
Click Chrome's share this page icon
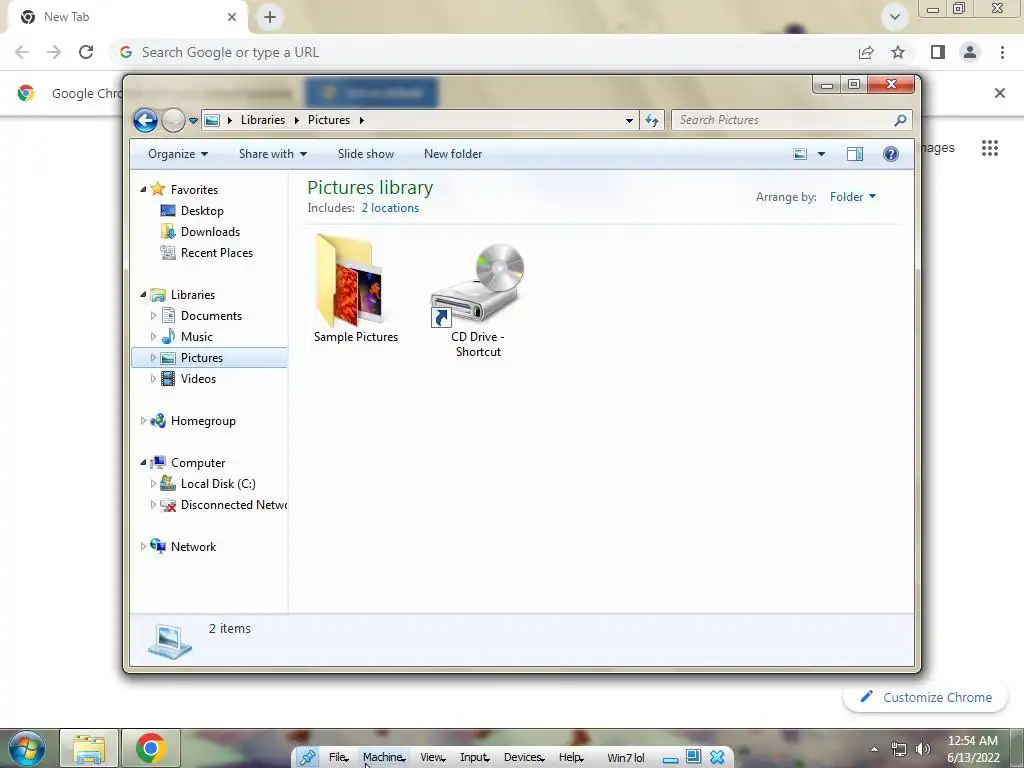coord(866,52)
